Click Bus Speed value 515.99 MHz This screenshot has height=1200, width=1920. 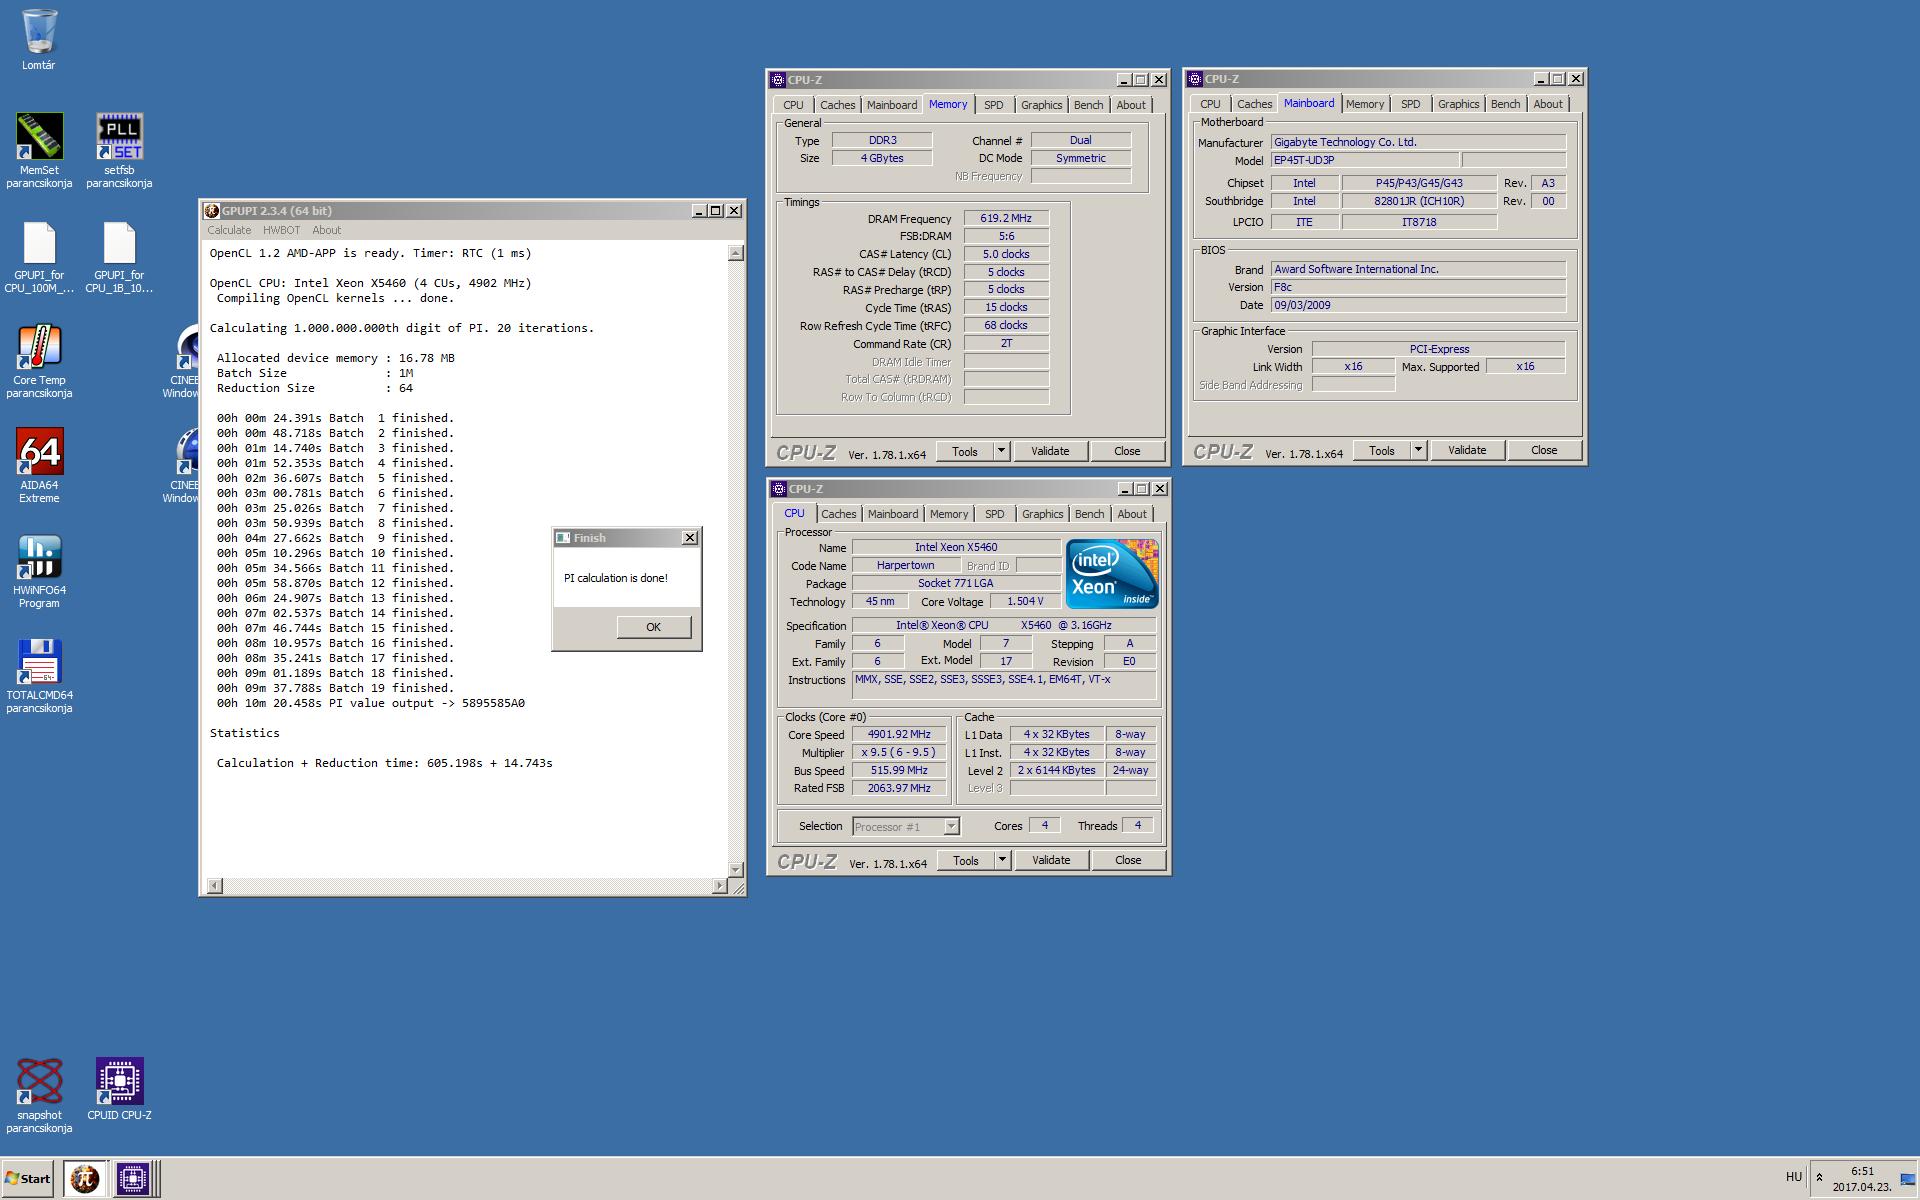(x=899, y=770)
